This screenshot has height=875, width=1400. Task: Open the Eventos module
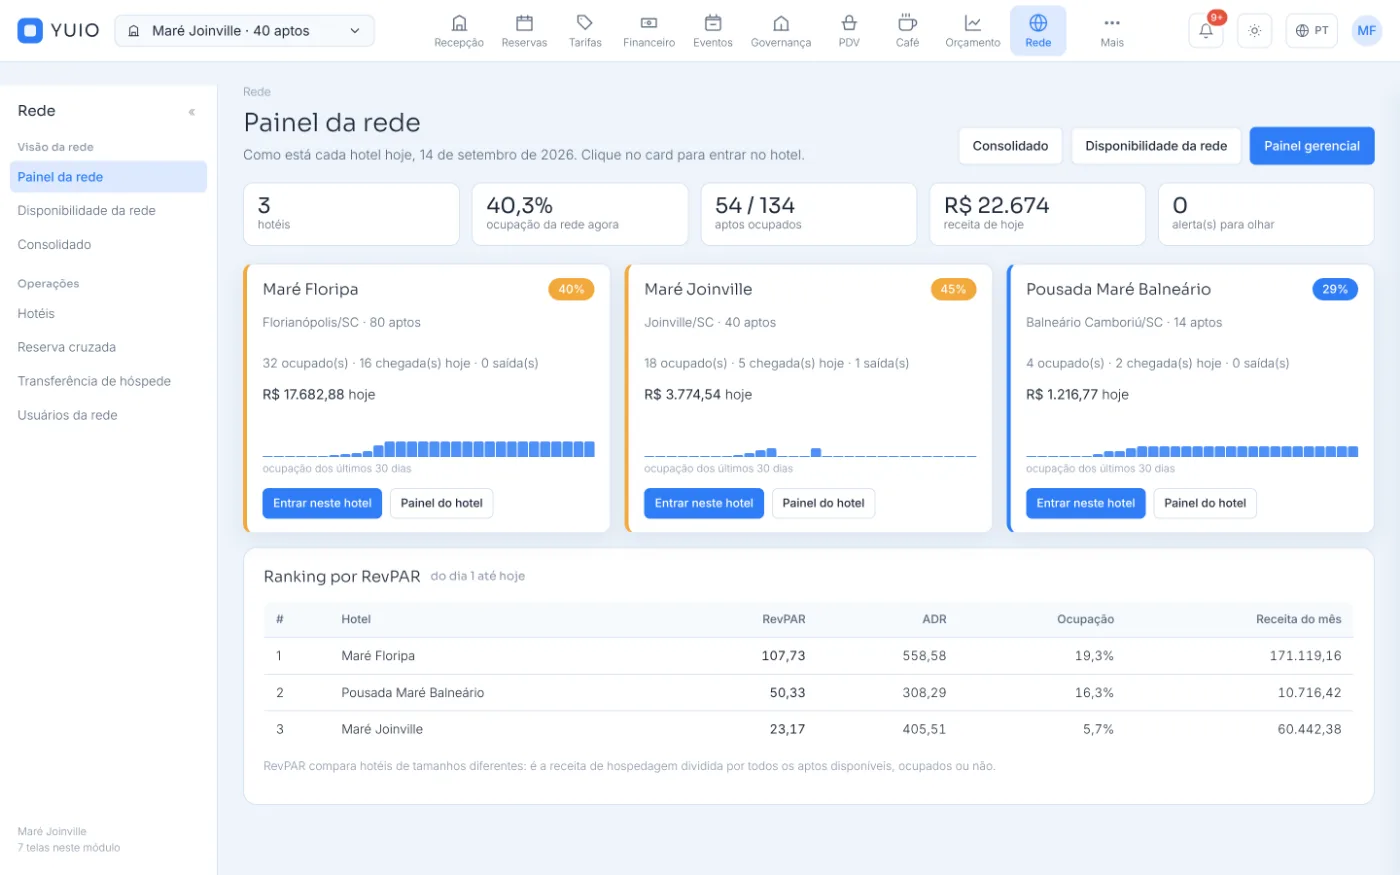[713, 31]
